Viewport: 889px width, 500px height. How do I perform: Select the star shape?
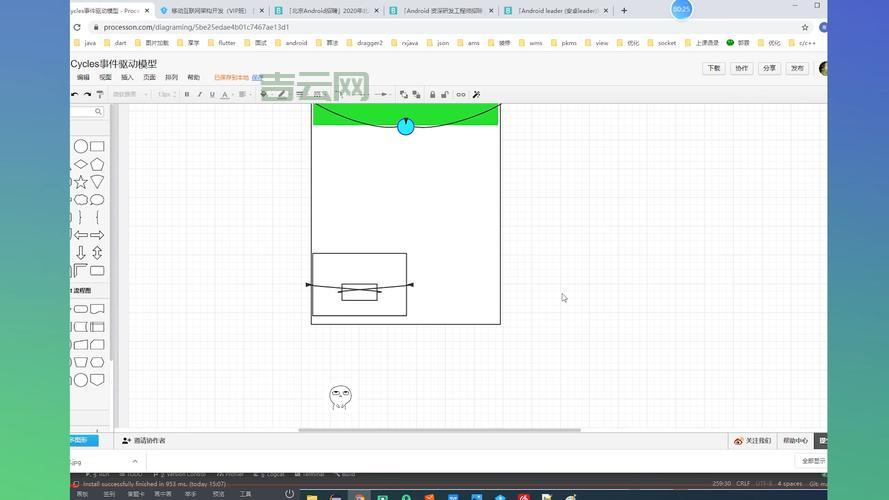pos(81,182)
